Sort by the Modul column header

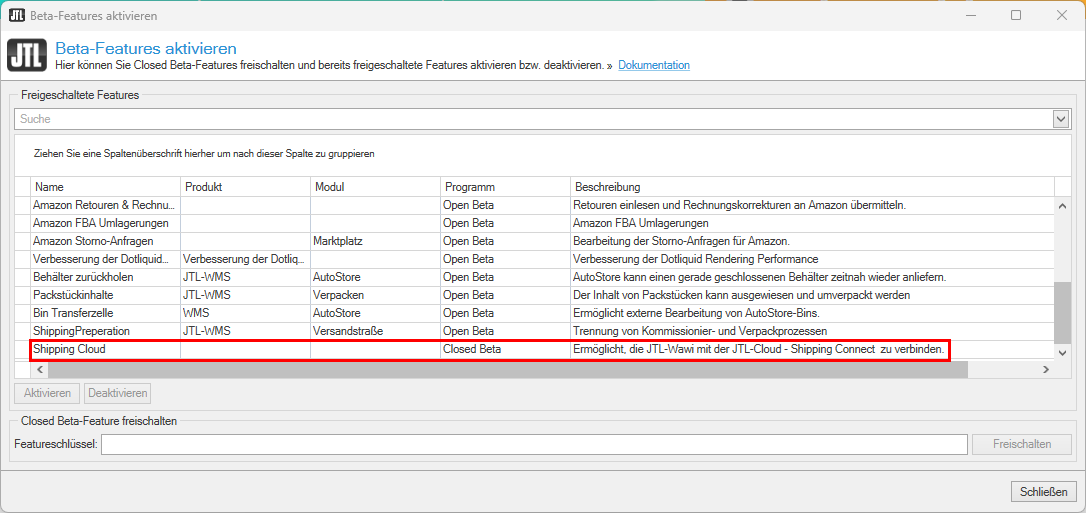375,187
